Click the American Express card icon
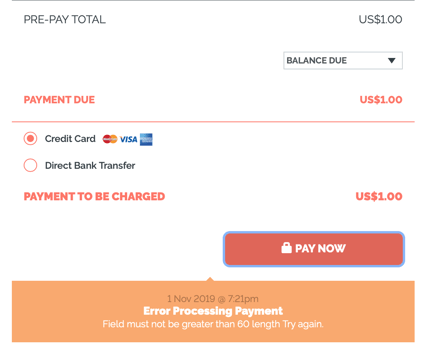432x362 pixels. click(146, 139)
